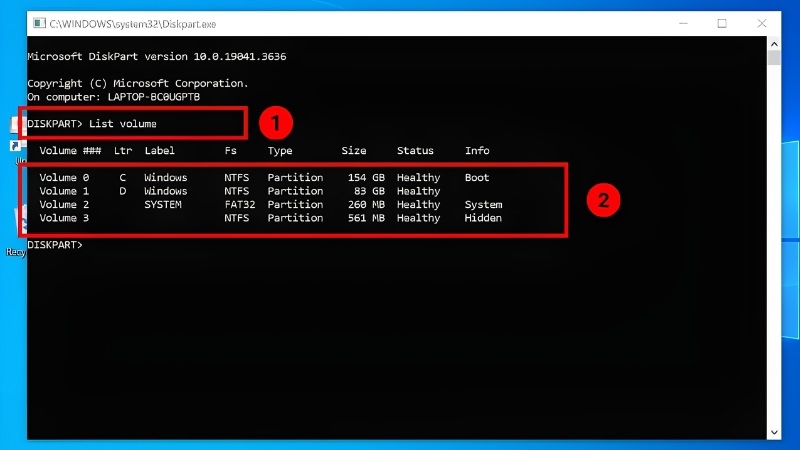Click the 'System' info value of Volume 2

click(483, 205)
